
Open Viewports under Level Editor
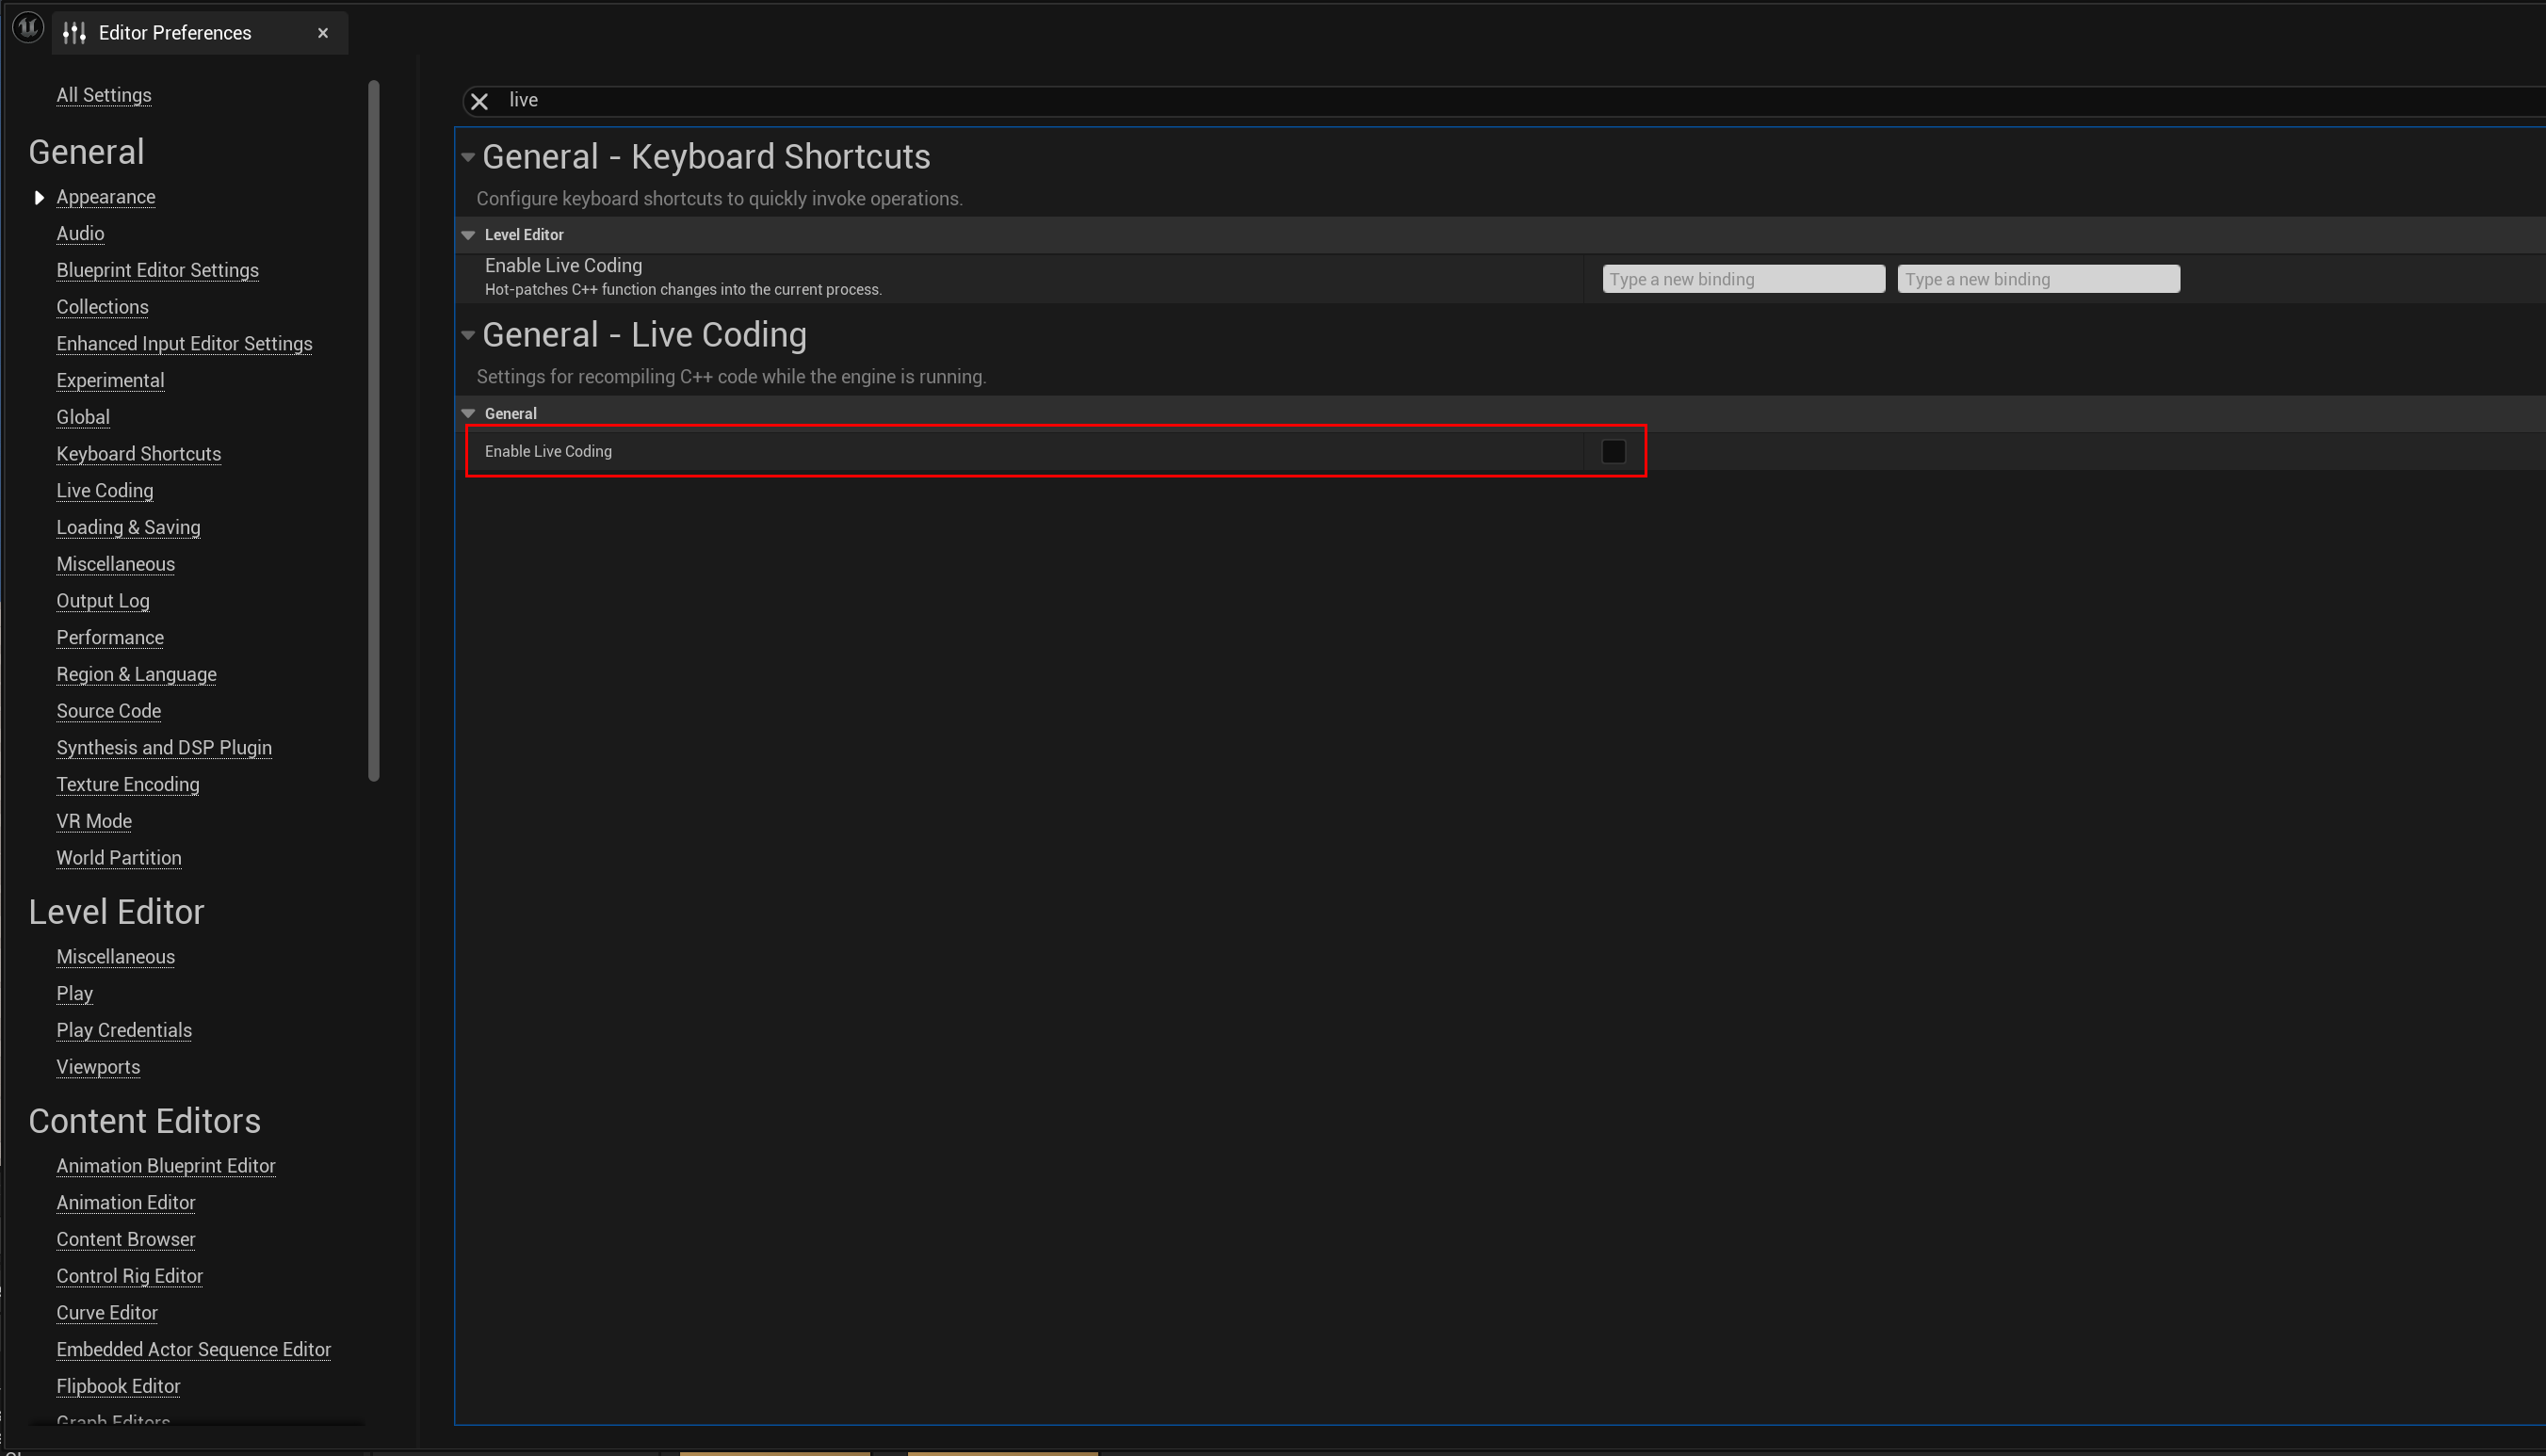tap(98, 1067)
